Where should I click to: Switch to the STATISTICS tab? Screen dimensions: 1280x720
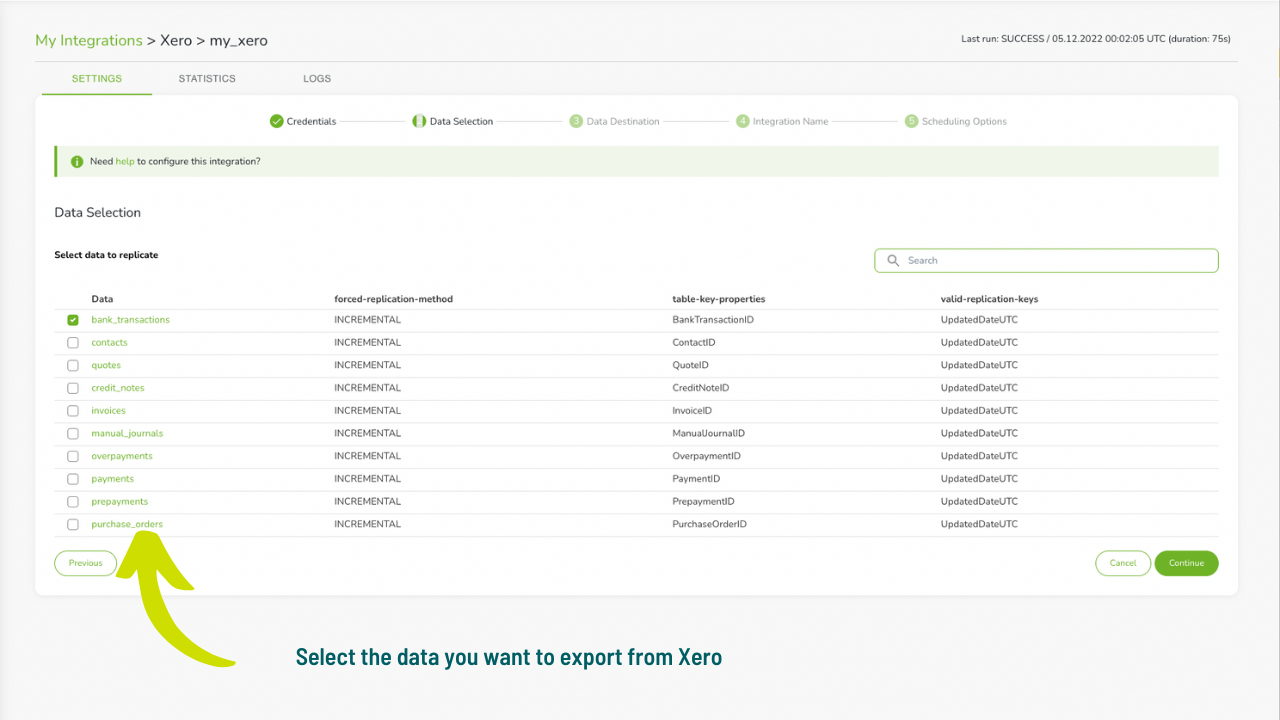click(207, 79)
